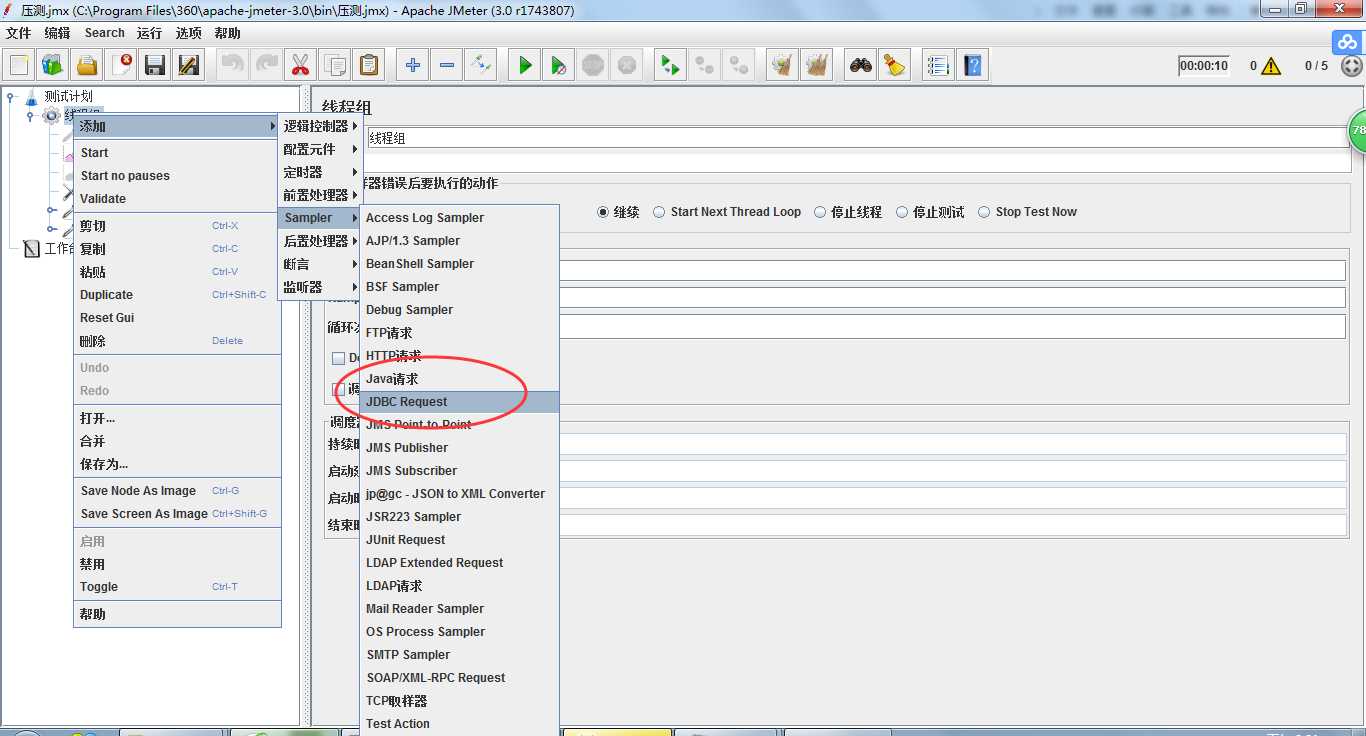Click Save Node As Image
This screenshot has width=1366, height=736.
pos(177,491)
